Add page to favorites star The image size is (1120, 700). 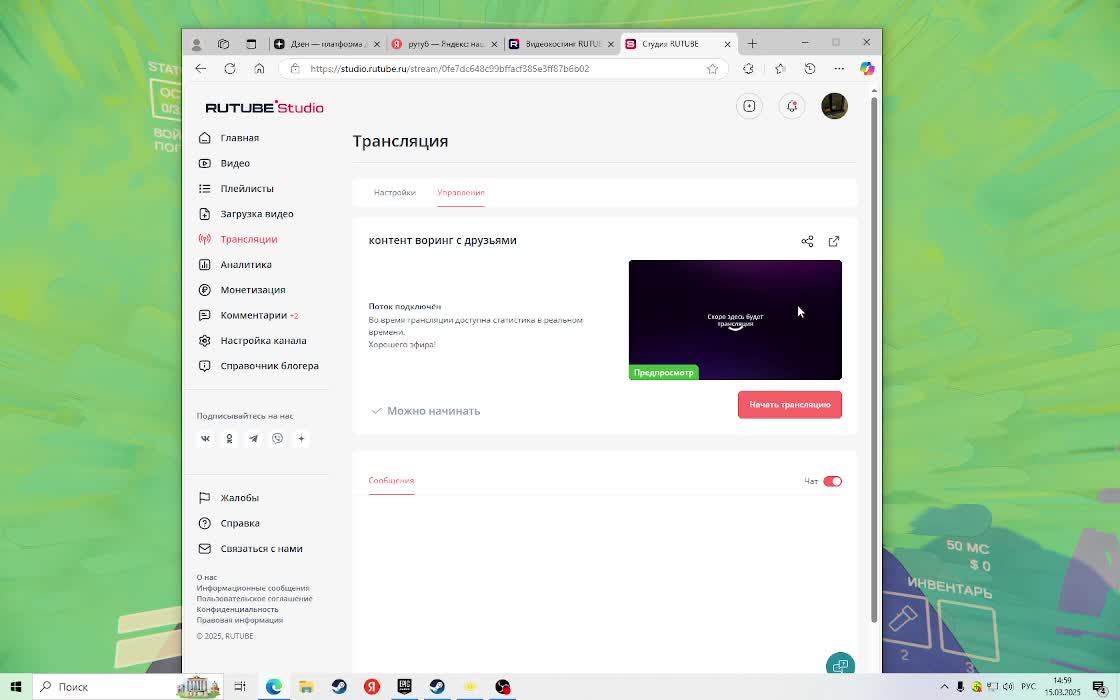pyautogui.click(x=712, y=69)
